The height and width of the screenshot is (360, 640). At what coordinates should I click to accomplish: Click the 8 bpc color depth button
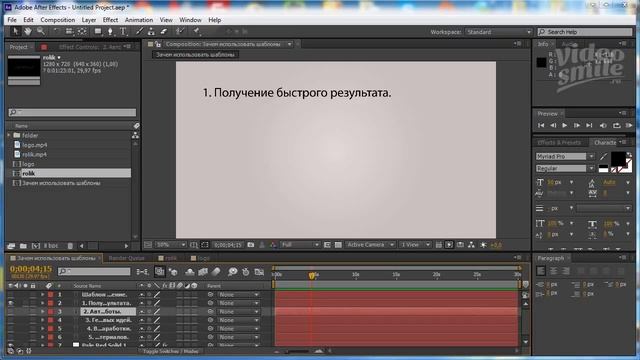(51, 246)
